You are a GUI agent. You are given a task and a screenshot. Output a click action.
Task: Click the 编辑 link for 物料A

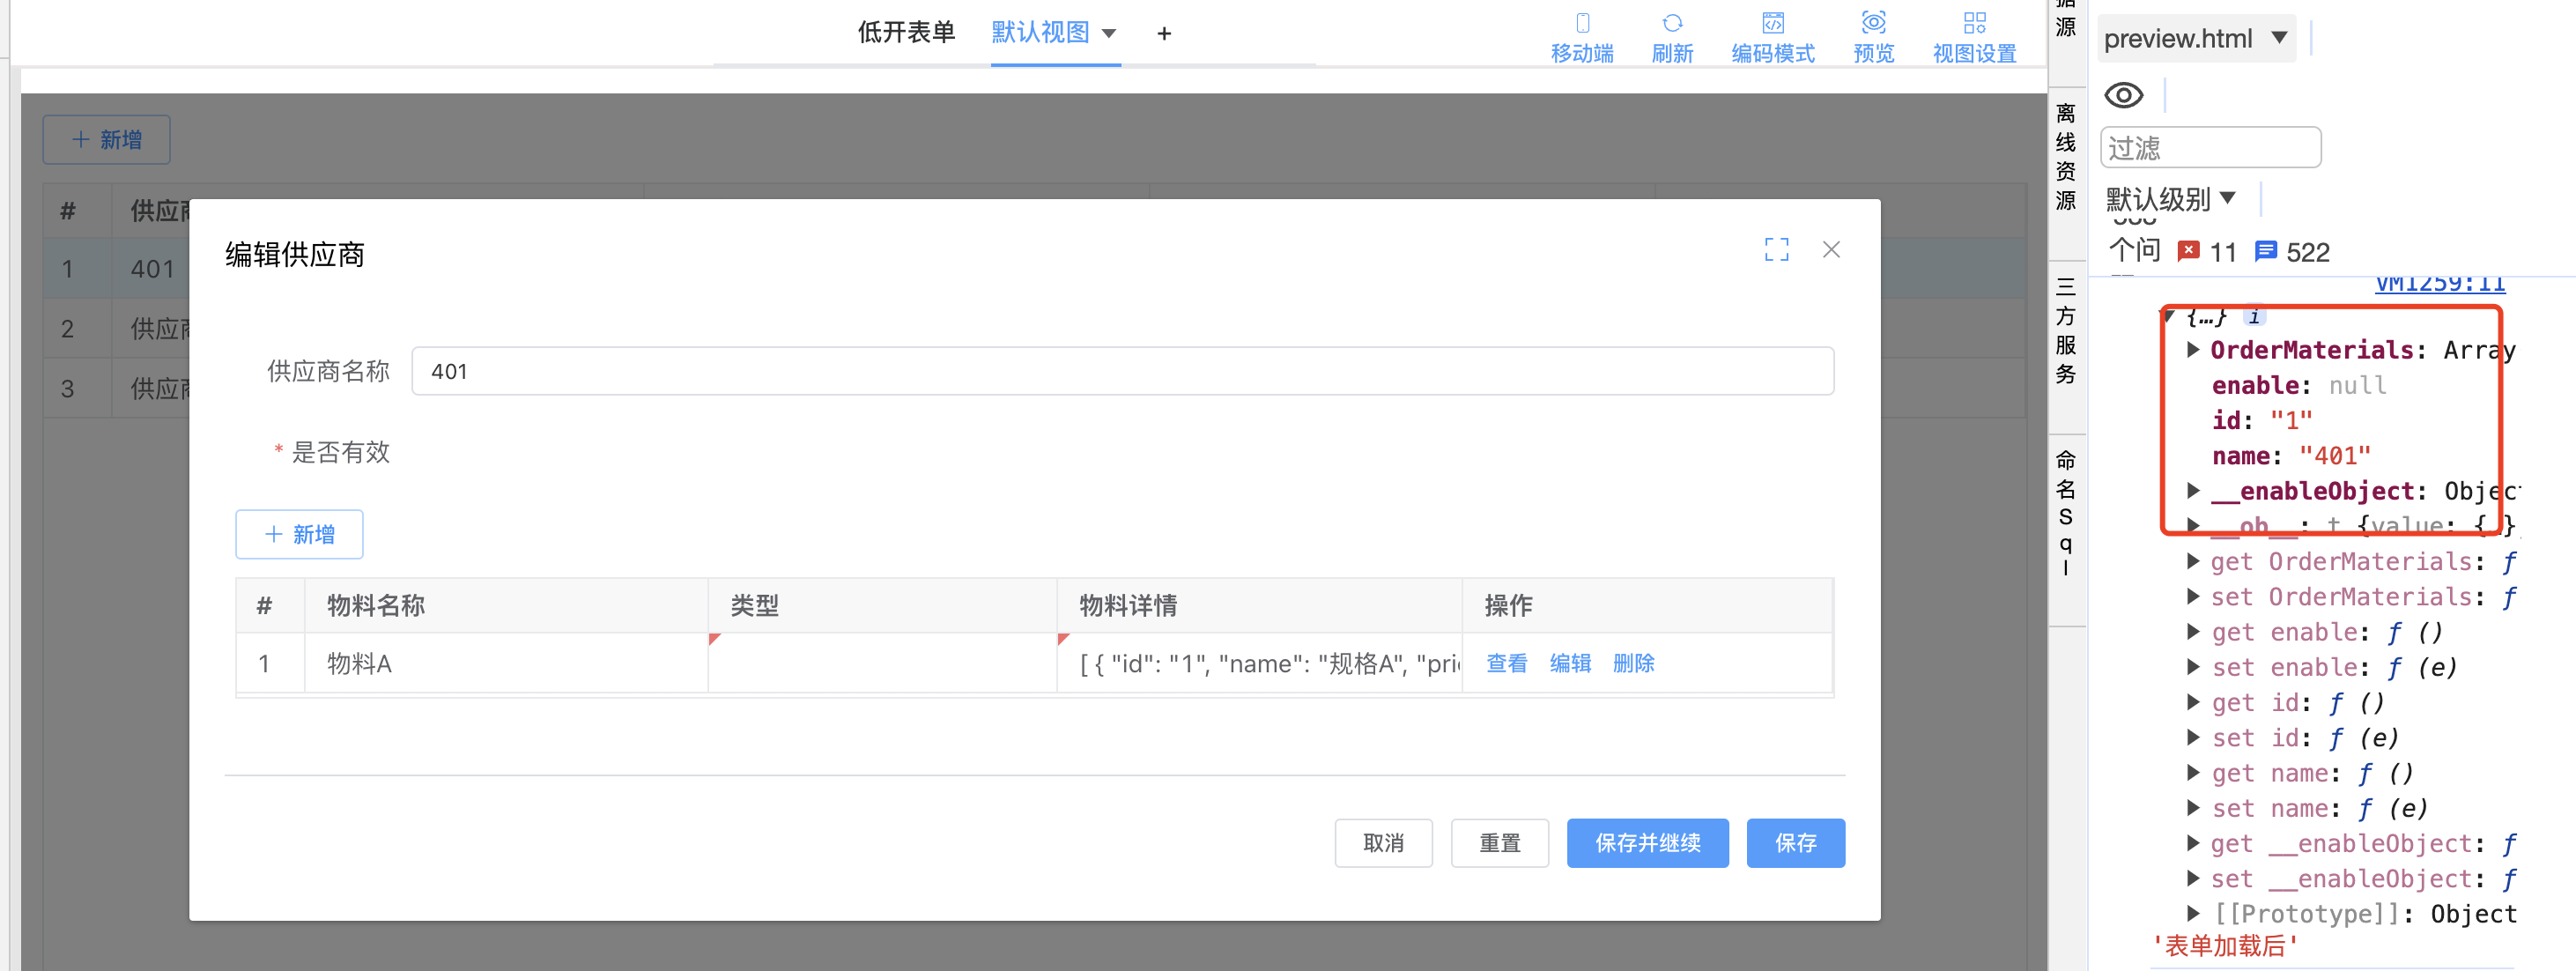click(x=1569, y=663)
